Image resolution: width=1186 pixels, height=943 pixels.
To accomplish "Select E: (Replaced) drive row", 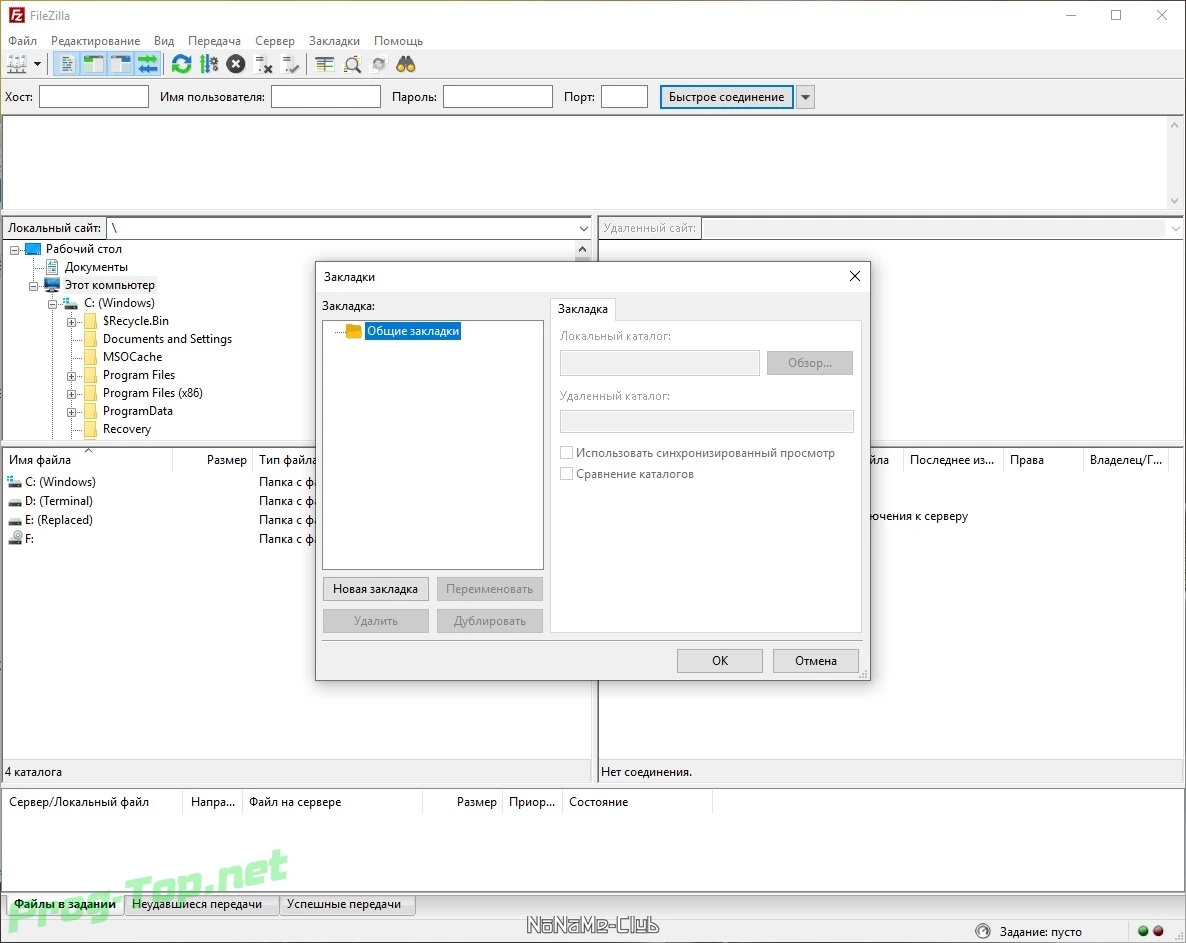I will click(58, 520).
